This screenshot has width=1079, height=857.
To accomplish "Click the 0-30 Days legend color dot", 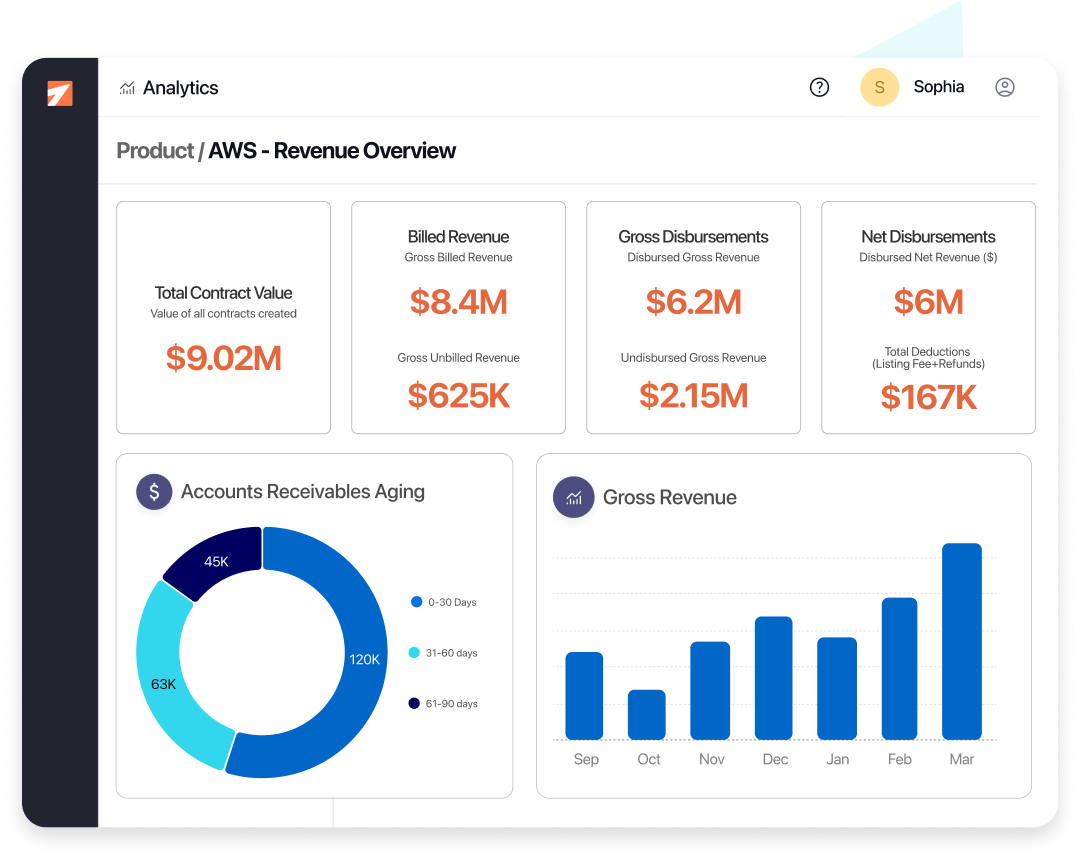I will [x=416, y=602].
